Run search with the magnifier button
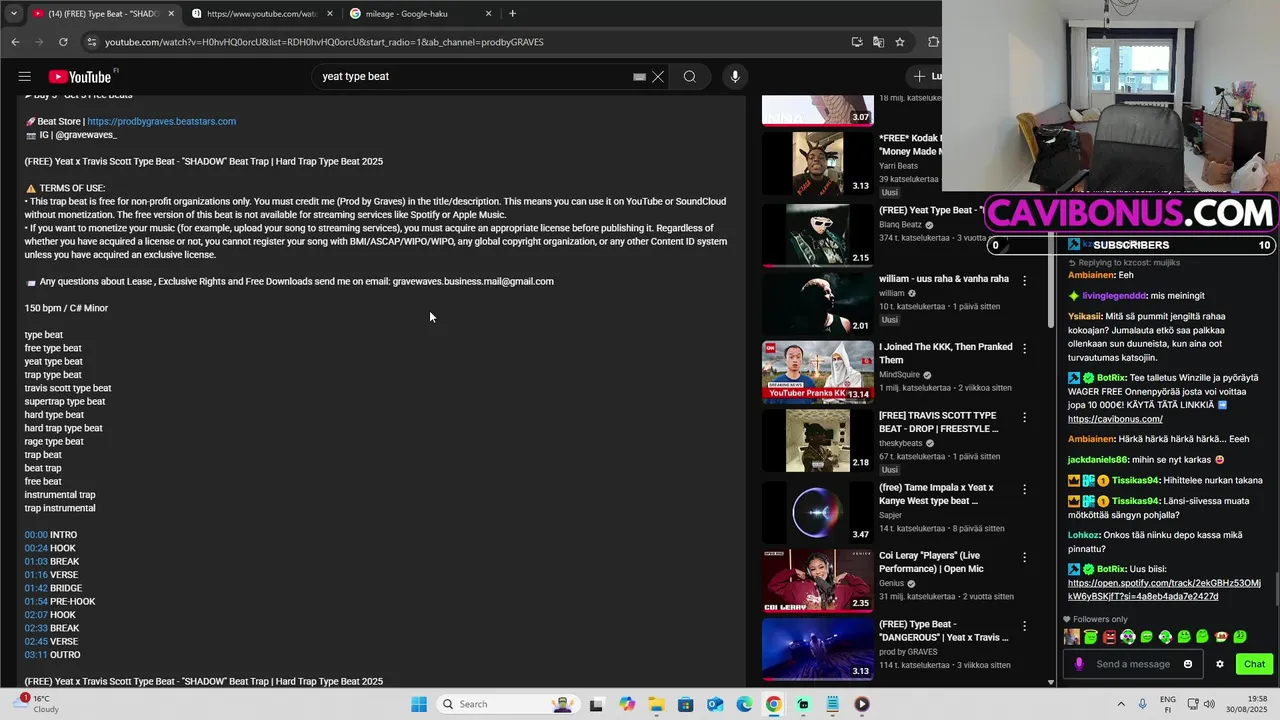This screenshot has height=720, width=1280. click(690, 77)
